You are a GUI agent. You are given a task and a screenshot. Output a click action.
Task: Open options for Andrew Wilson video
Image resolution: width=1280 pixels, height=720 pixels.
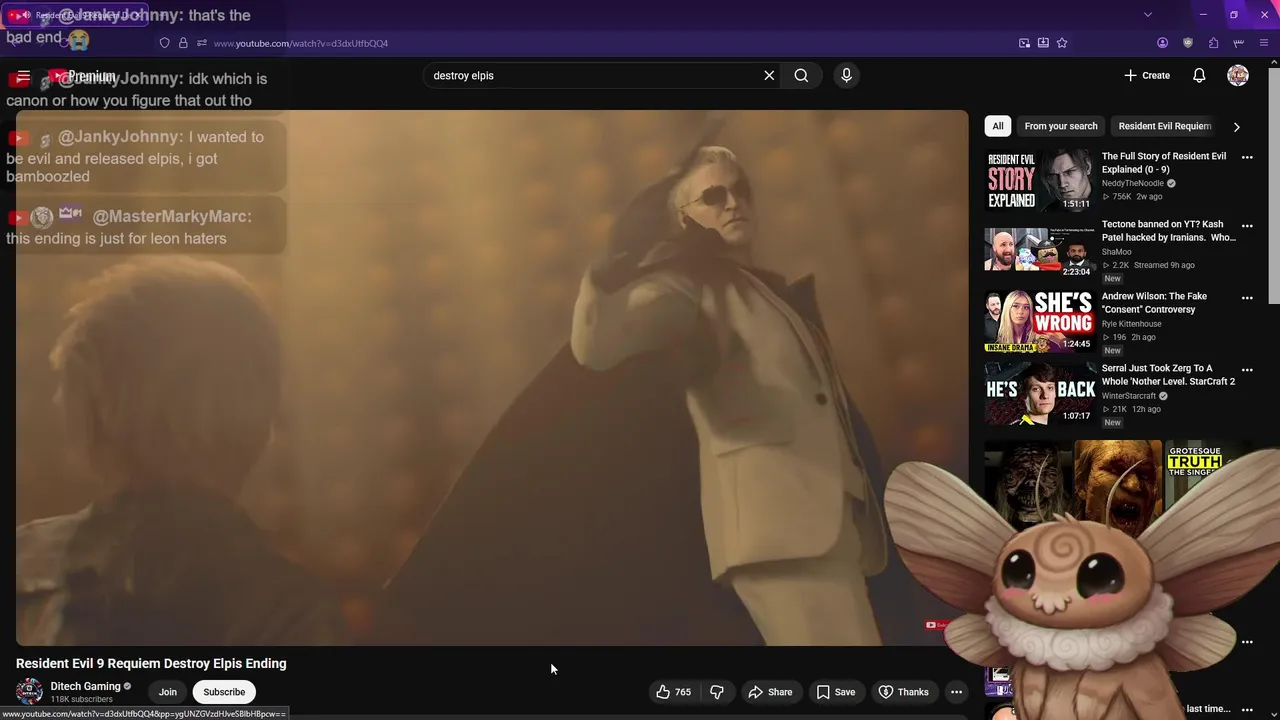(x=1247, y=298)
